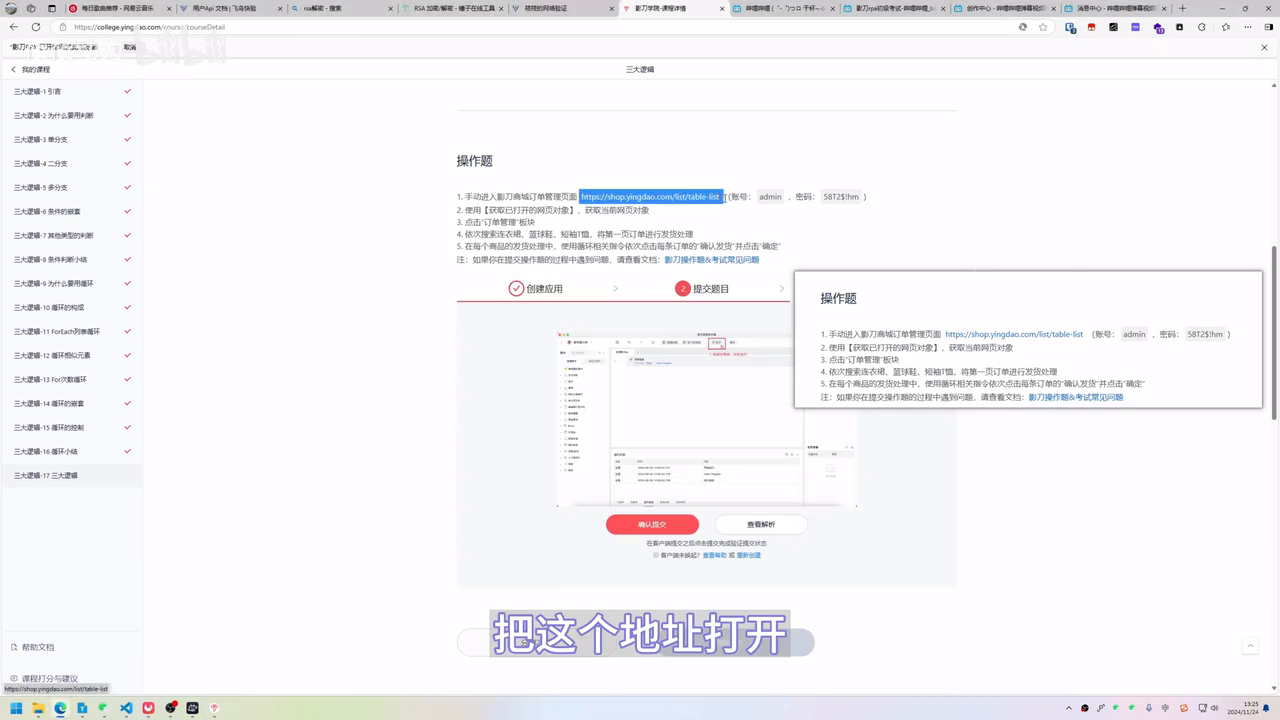Open Visual Studio Code from the taskbar
Viewport: 1280px width, 720px height.
coord(126,708)
